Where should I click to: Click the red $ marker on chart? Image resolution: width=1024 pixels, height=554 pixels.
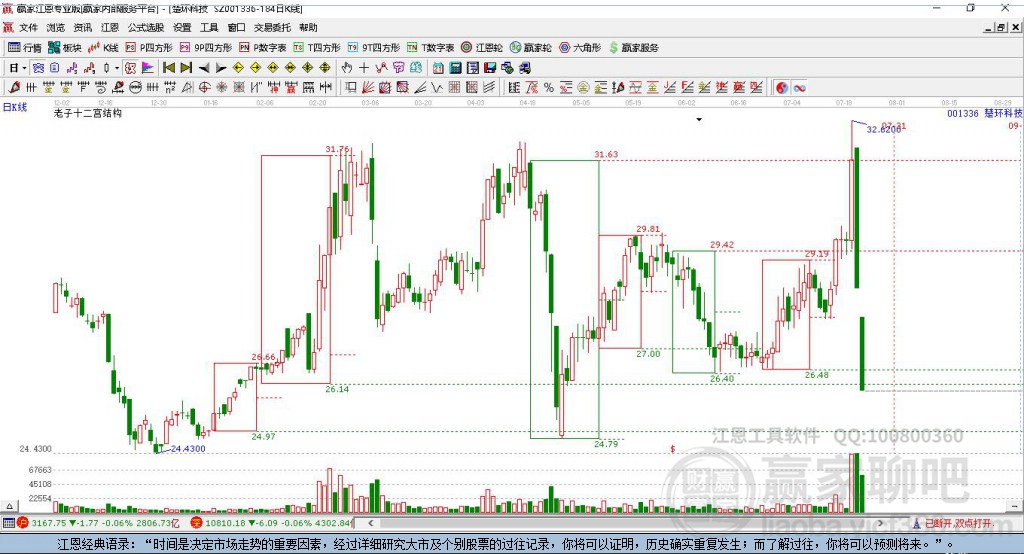click(673, 449)
